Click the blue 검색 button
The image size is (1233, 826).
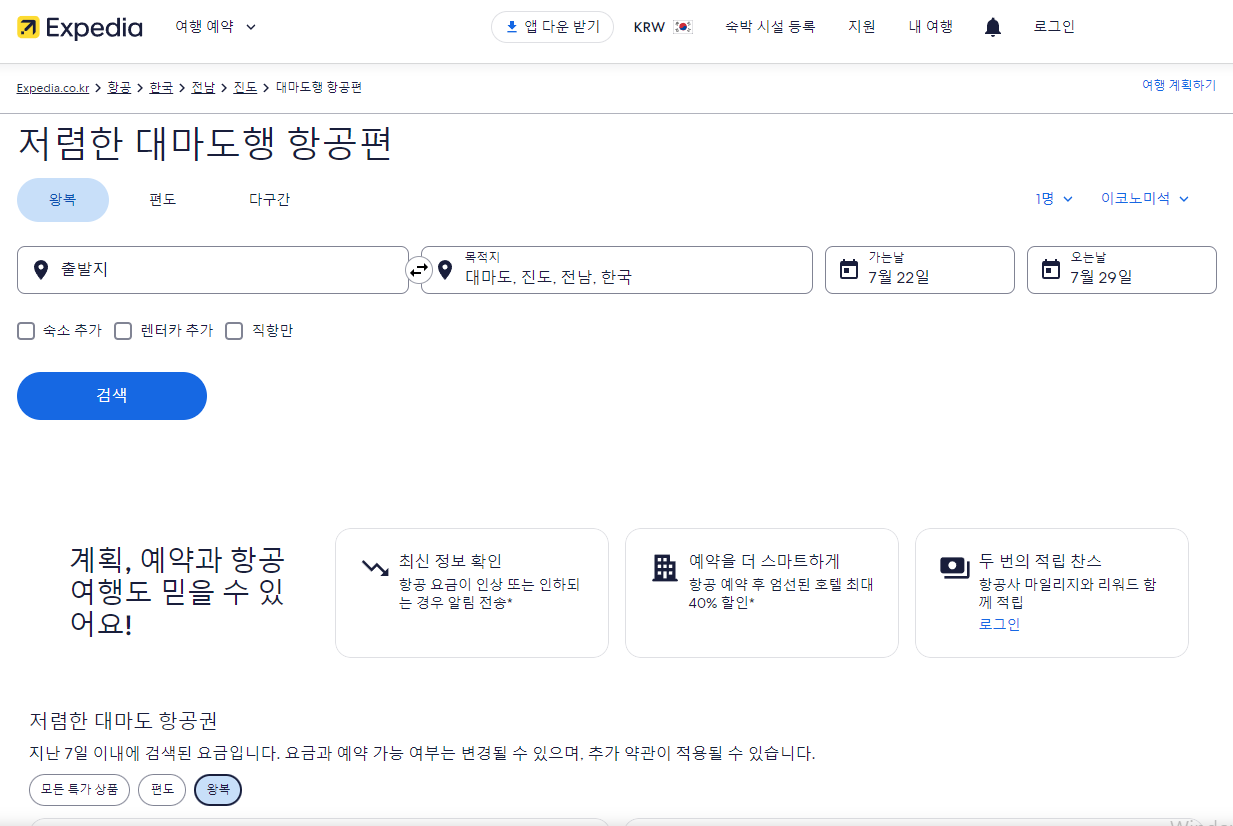coord(112,396)
